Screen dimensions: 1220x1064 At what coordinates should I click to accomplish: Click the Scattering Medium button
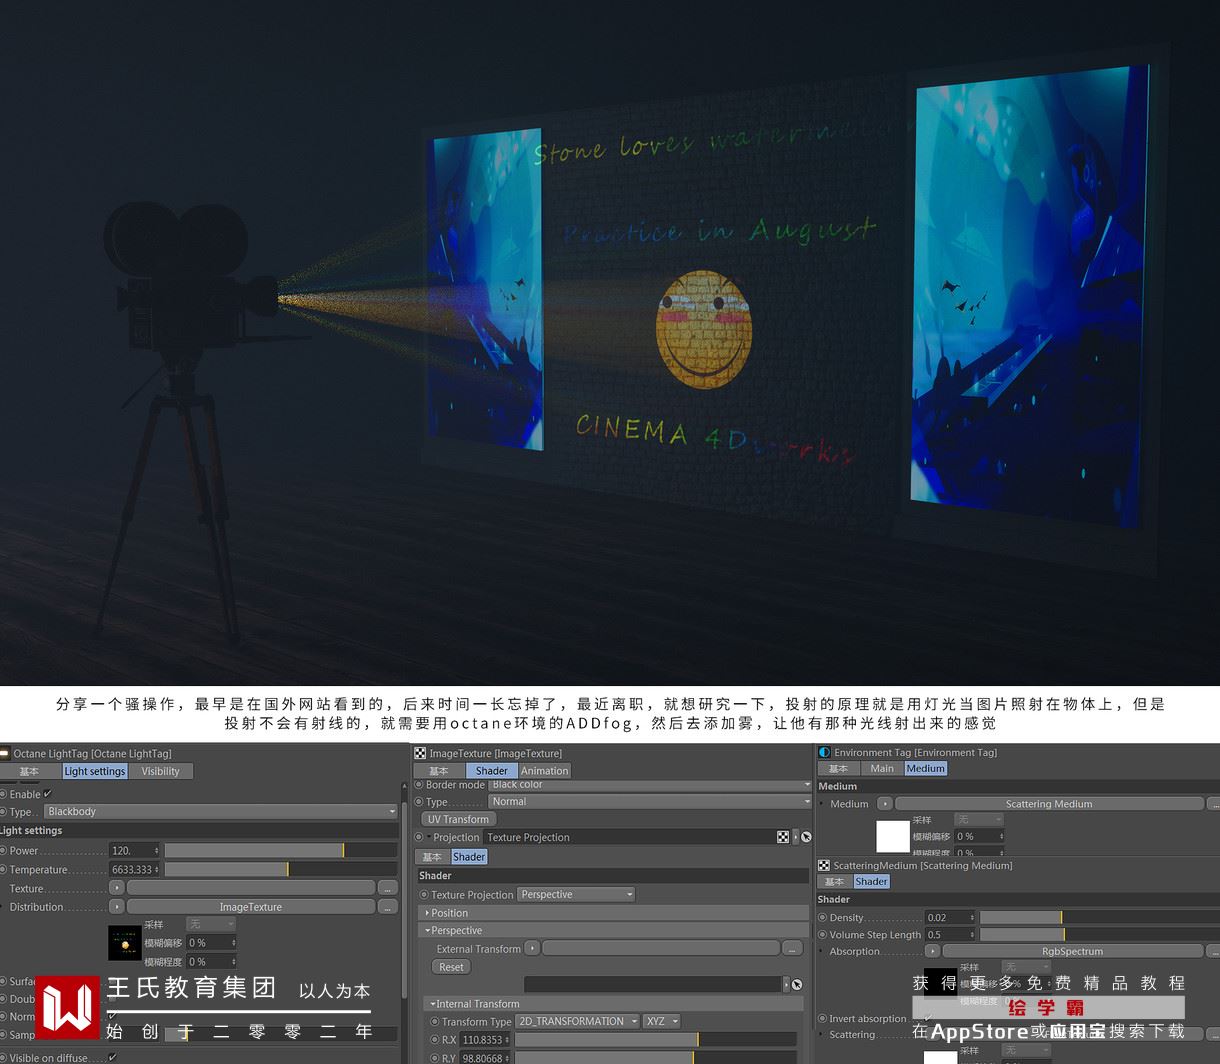tap(1049, 804)
